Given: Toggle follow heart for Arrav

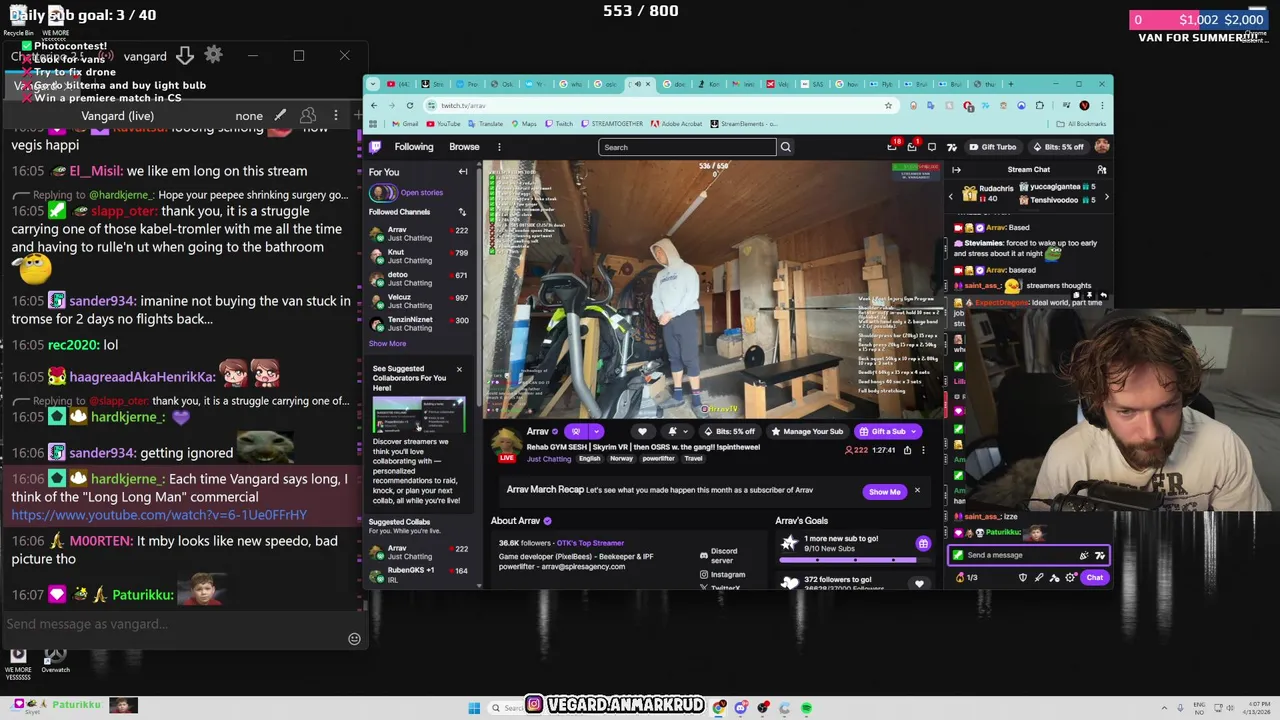Looking at the screenshot, I should tap(642, 432).
